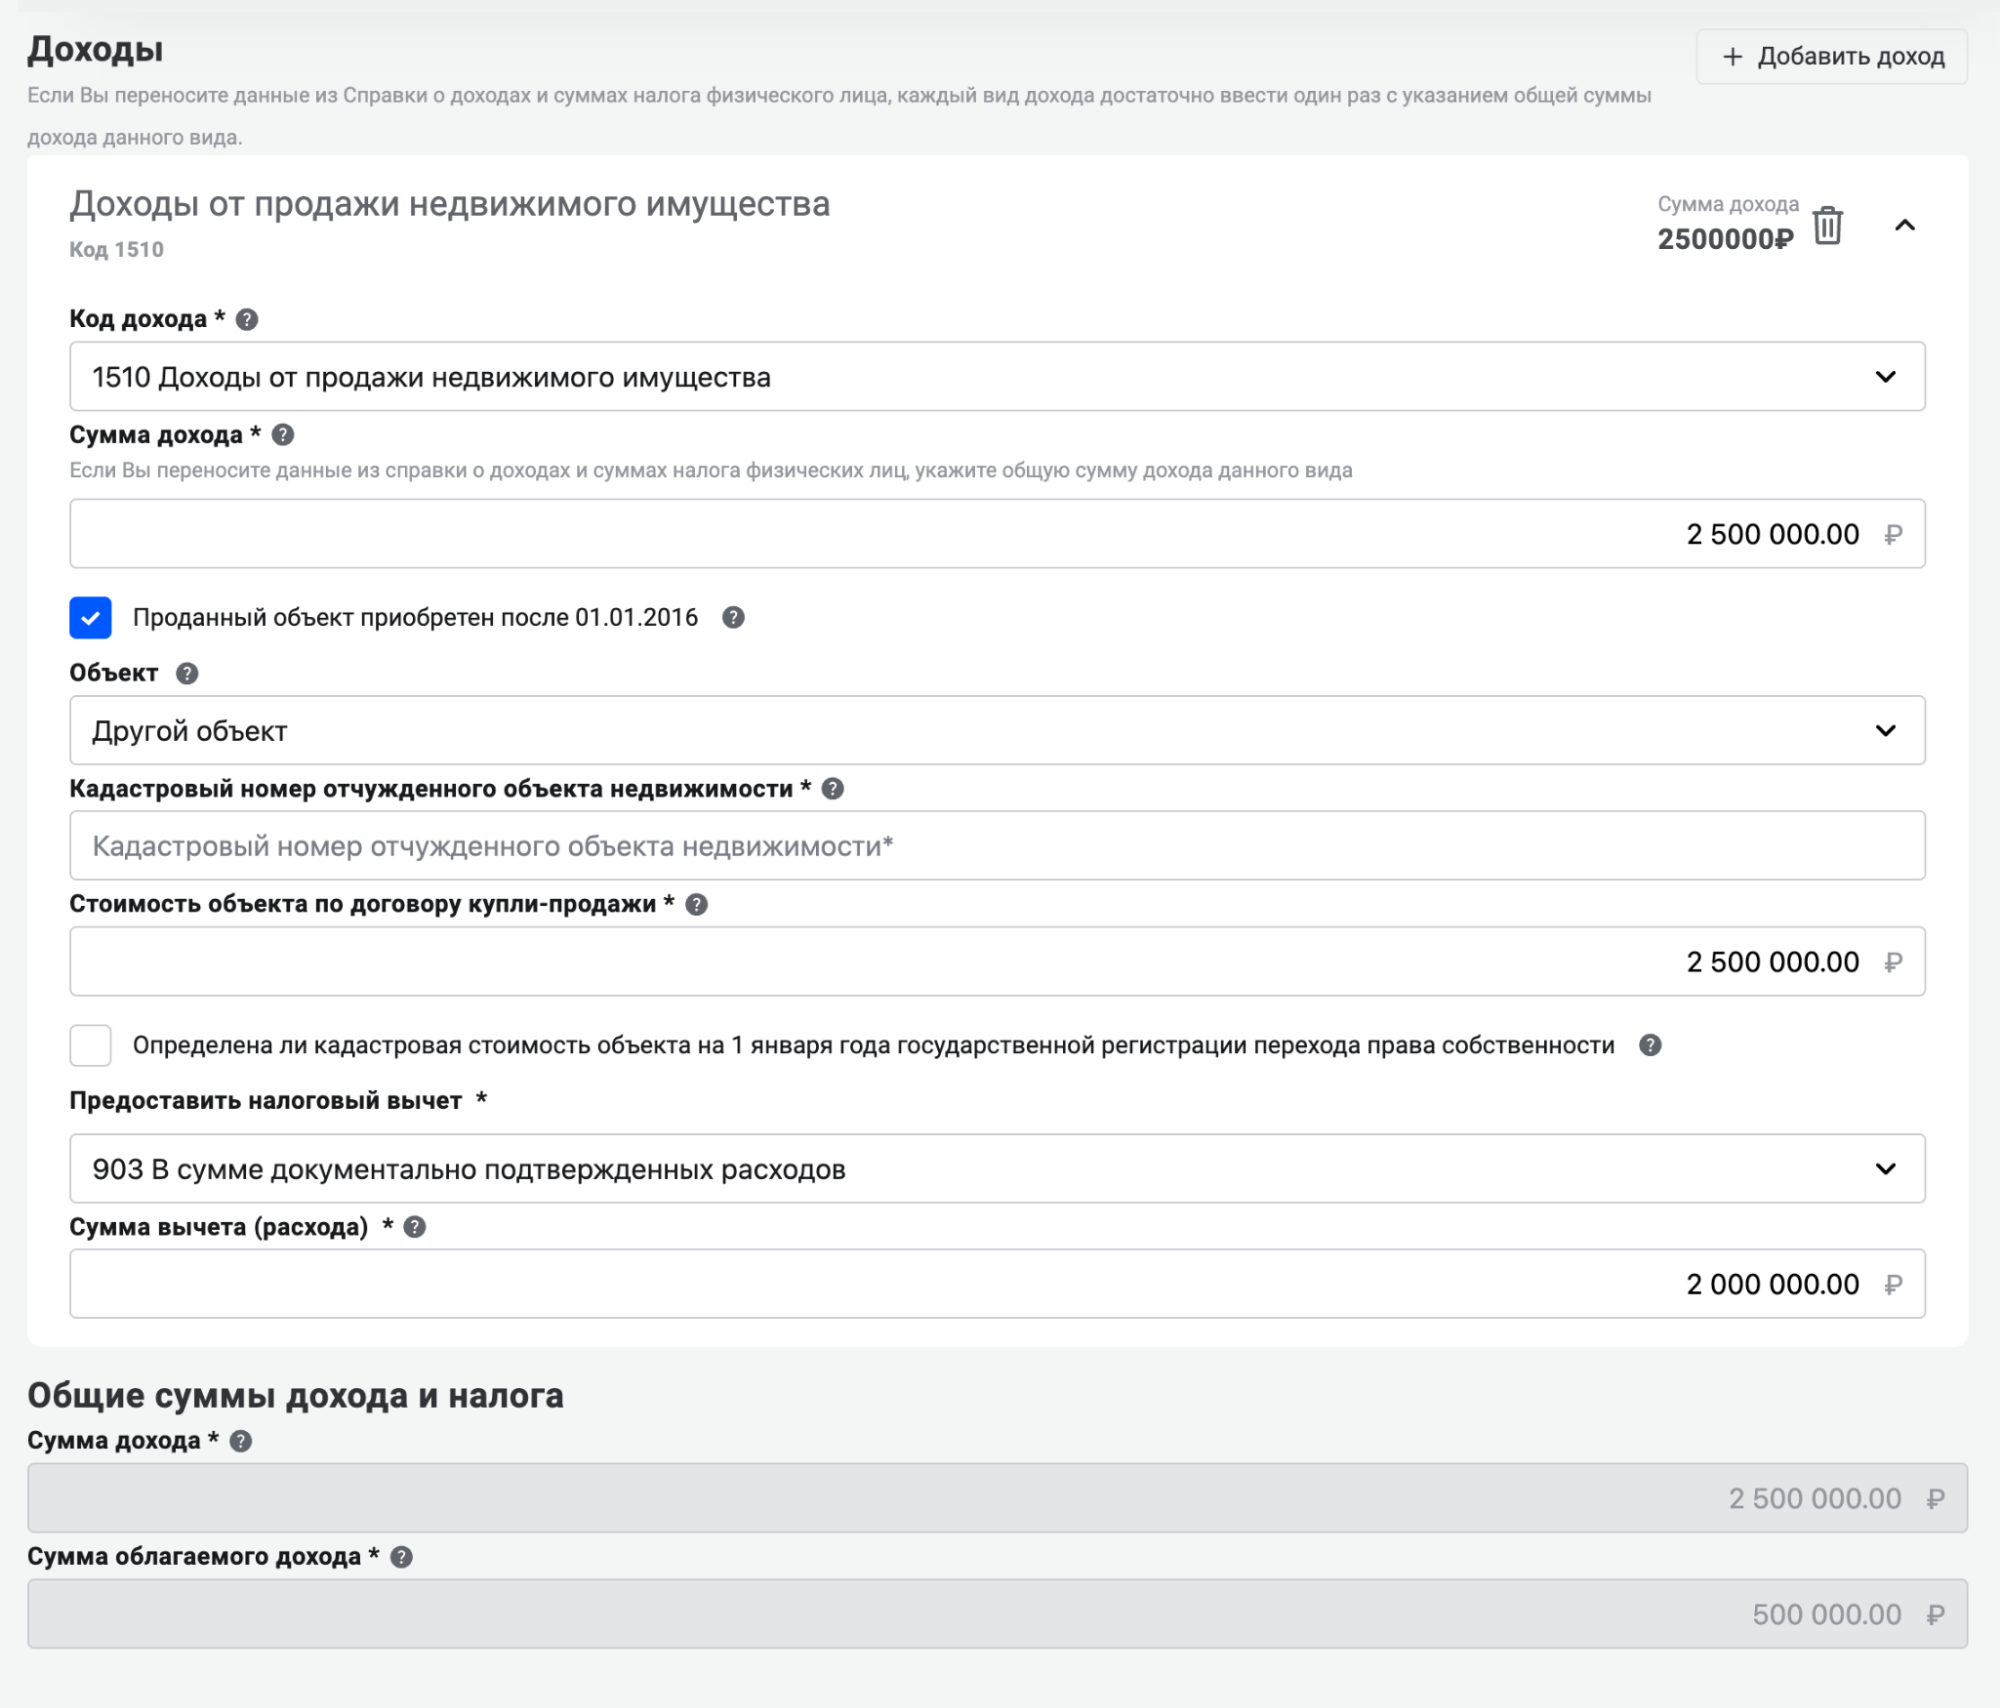
Task: Collapse the real estate sale income section
Action: click(x=1905, y=225)
